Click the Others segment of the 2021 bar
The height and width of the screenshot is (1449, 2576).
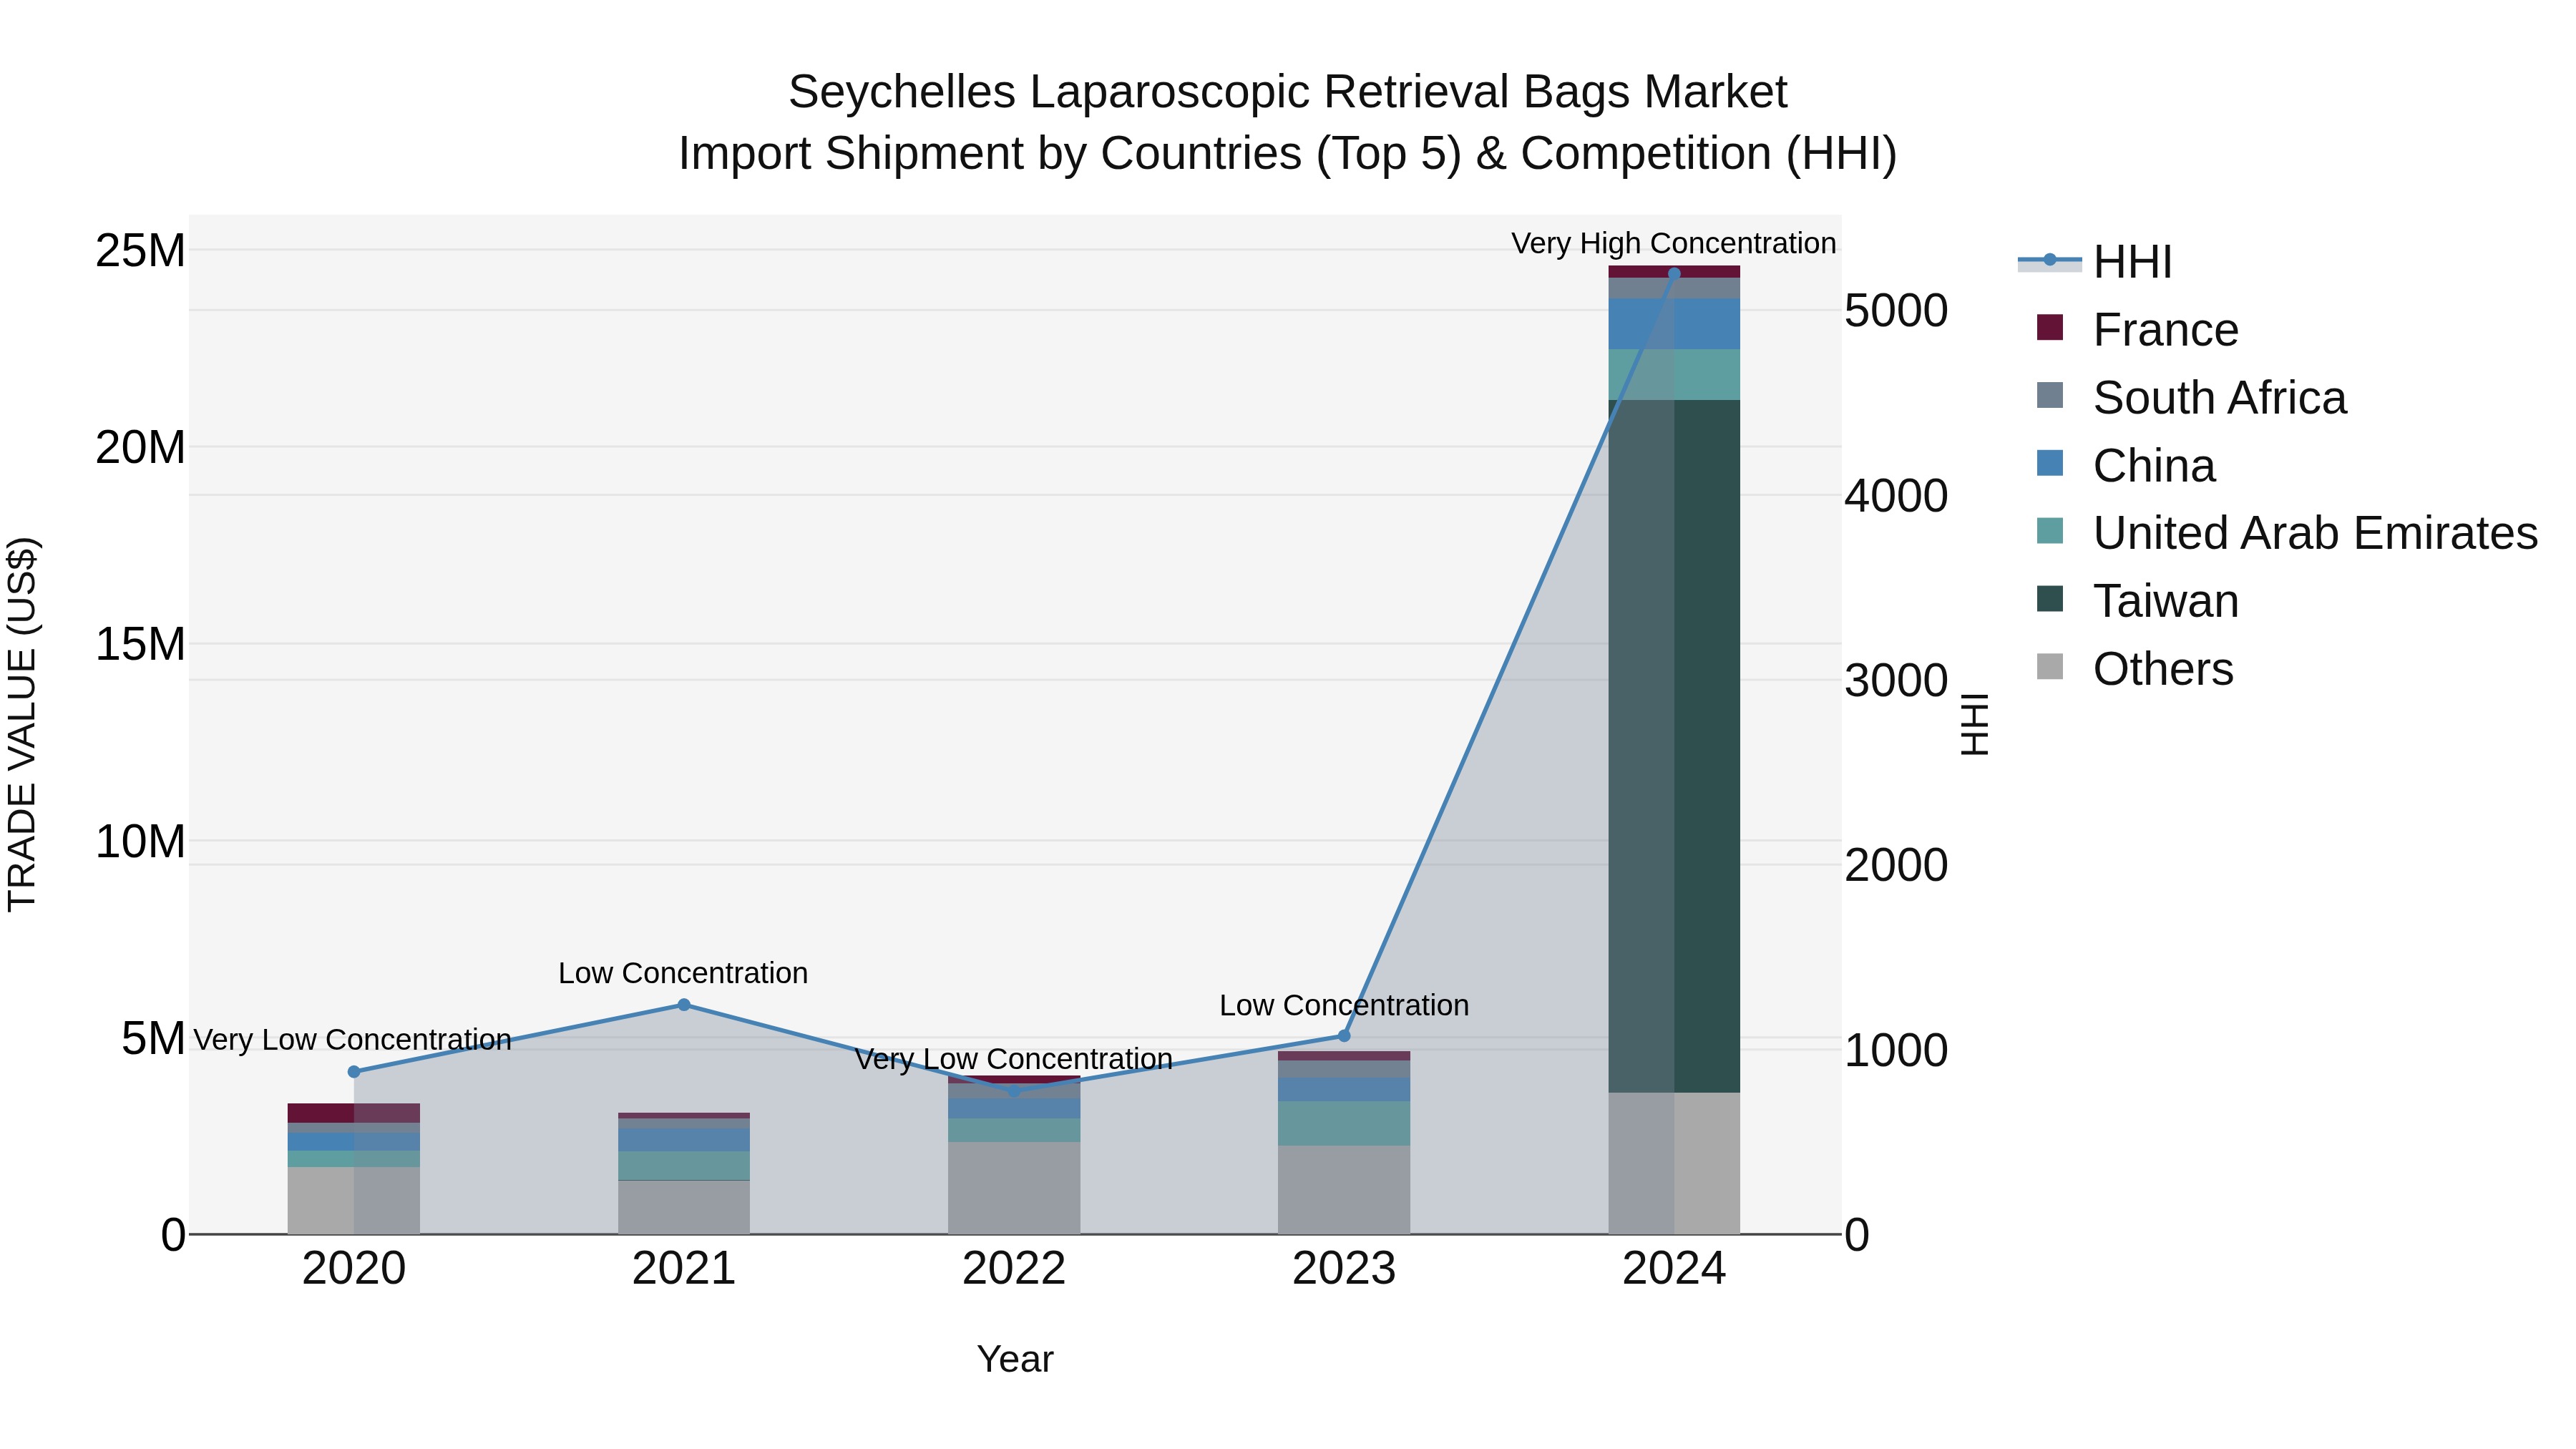tap(684, 1207)
